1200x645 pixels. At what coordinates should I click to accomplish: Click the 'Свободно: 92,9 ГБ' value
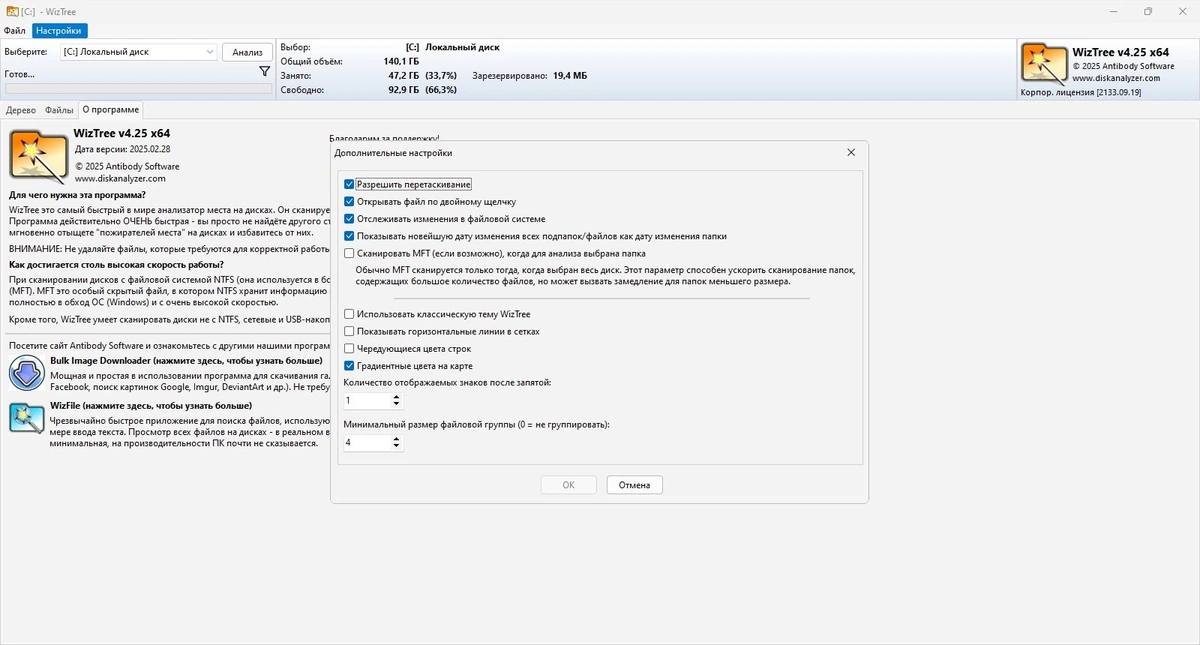402,89
